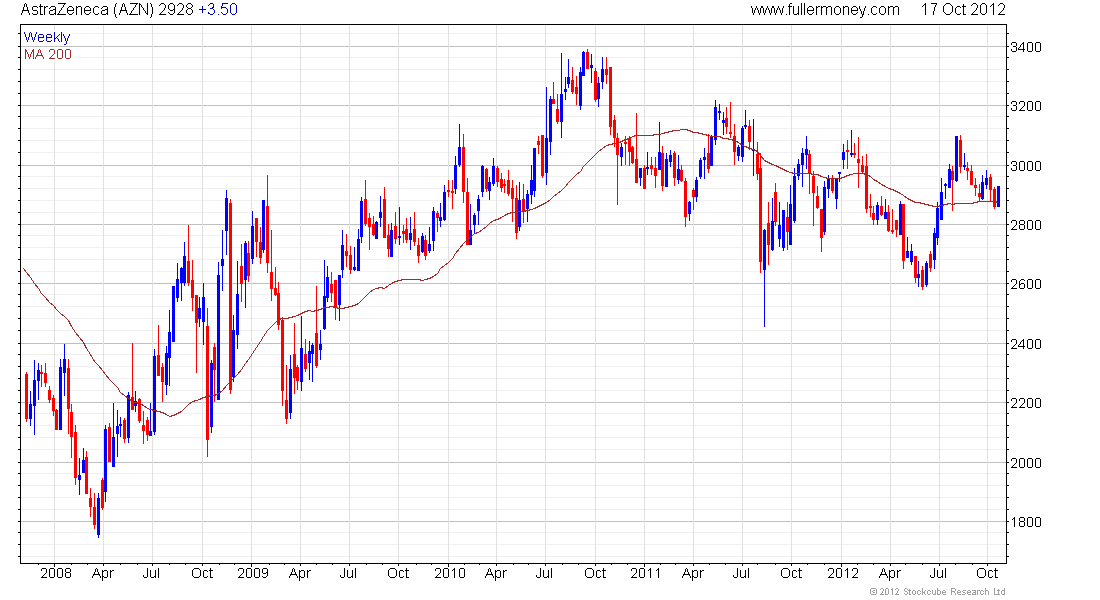Image resolution: width=1100 pixels, height=600 pixels.
Task: Click the change value +3.50
Action: tap(218, 10)
